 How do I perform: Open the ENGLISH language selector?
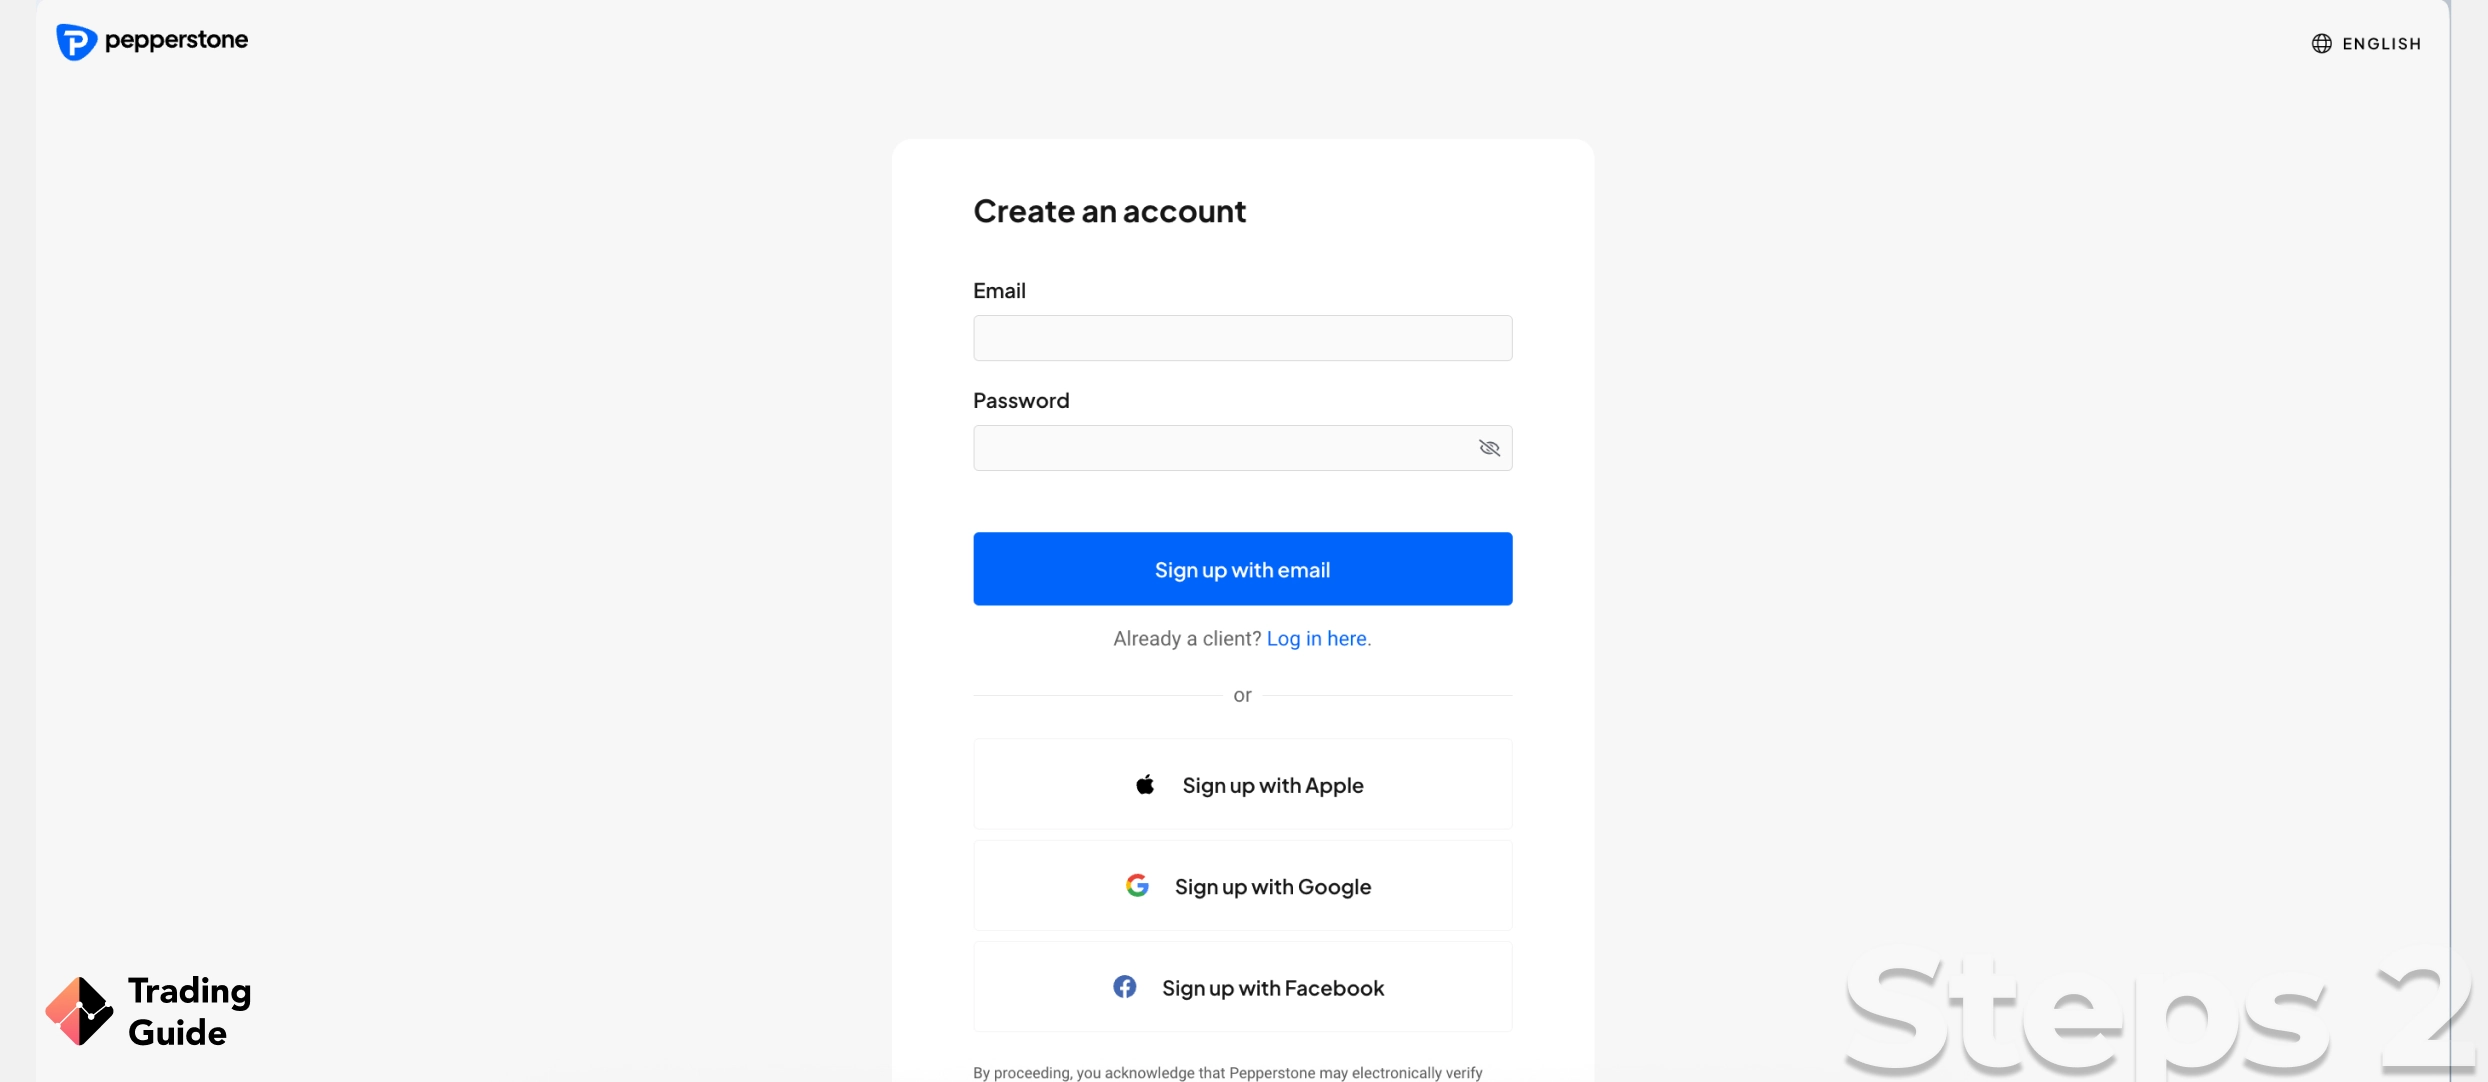(2381, 44)
